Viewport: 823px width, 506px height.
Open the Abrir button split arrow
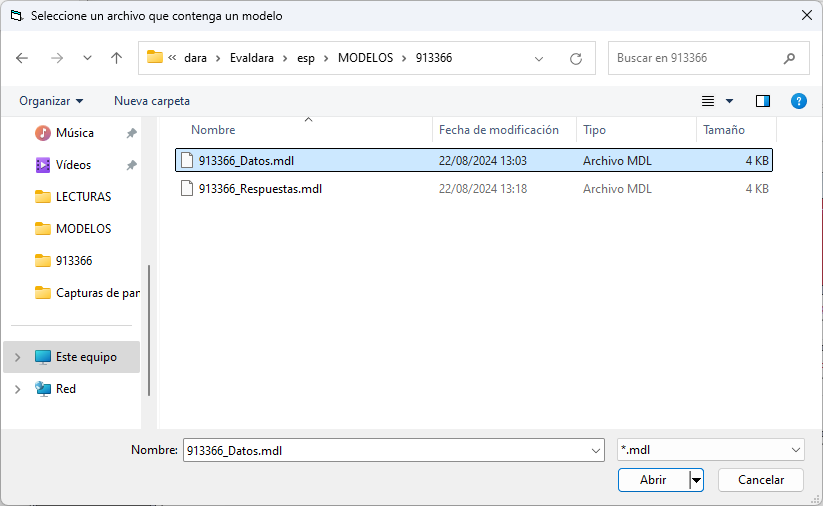[x=697, y=480]
